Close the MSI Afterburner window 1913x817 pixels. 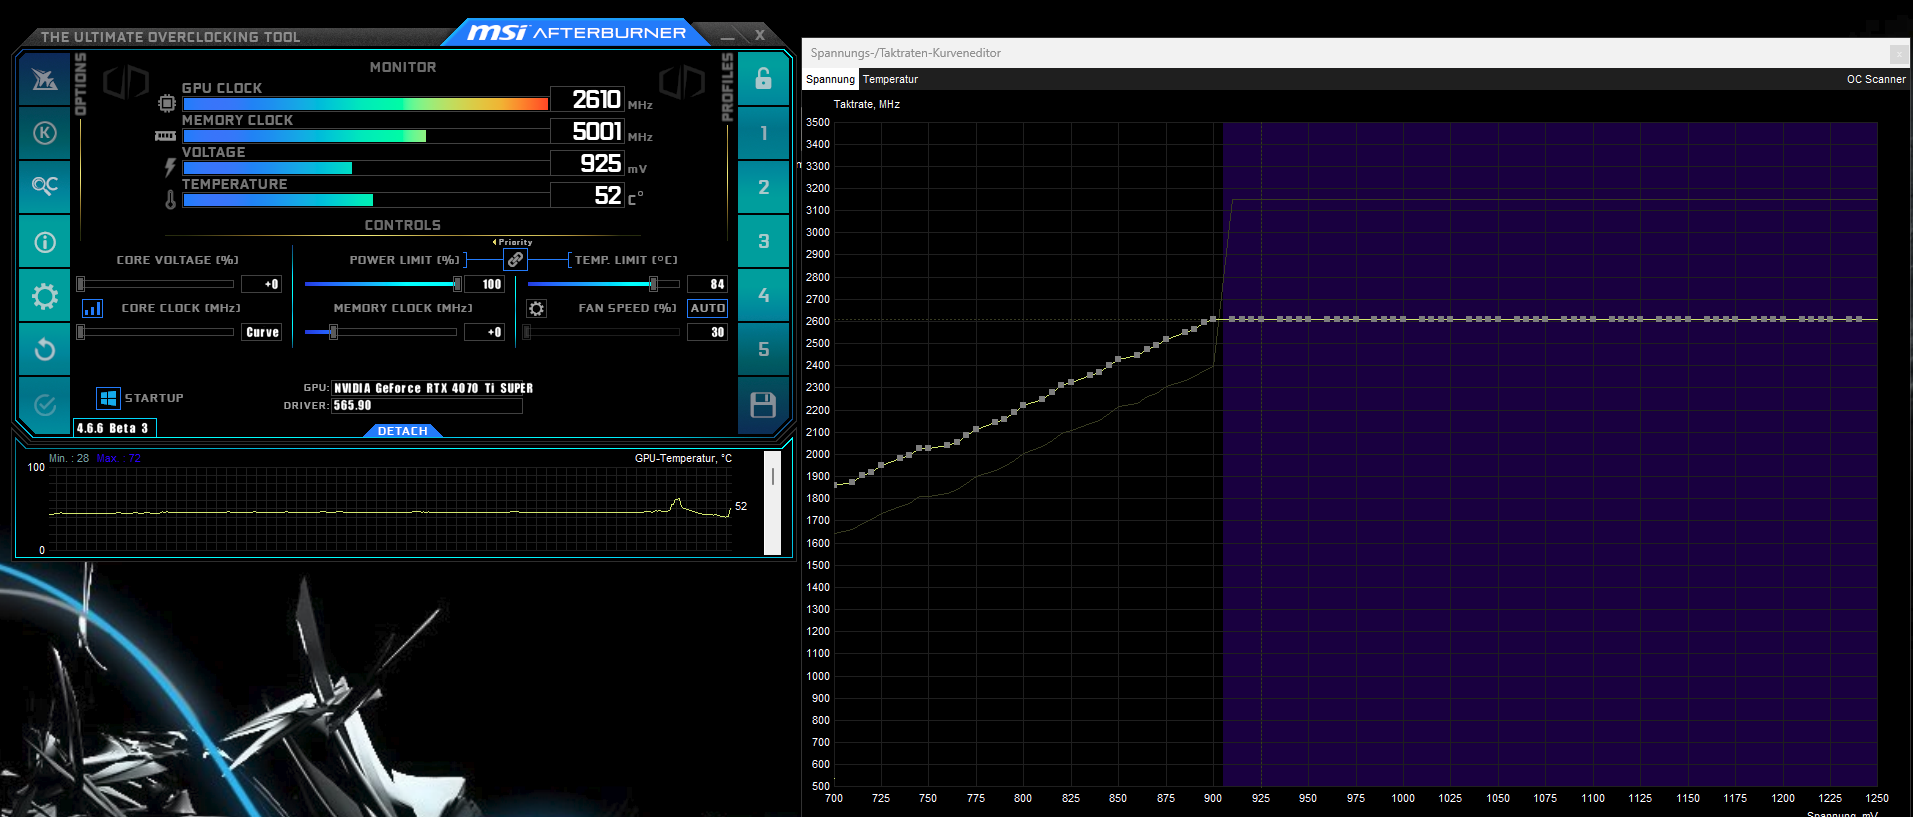tap(760, 35)
